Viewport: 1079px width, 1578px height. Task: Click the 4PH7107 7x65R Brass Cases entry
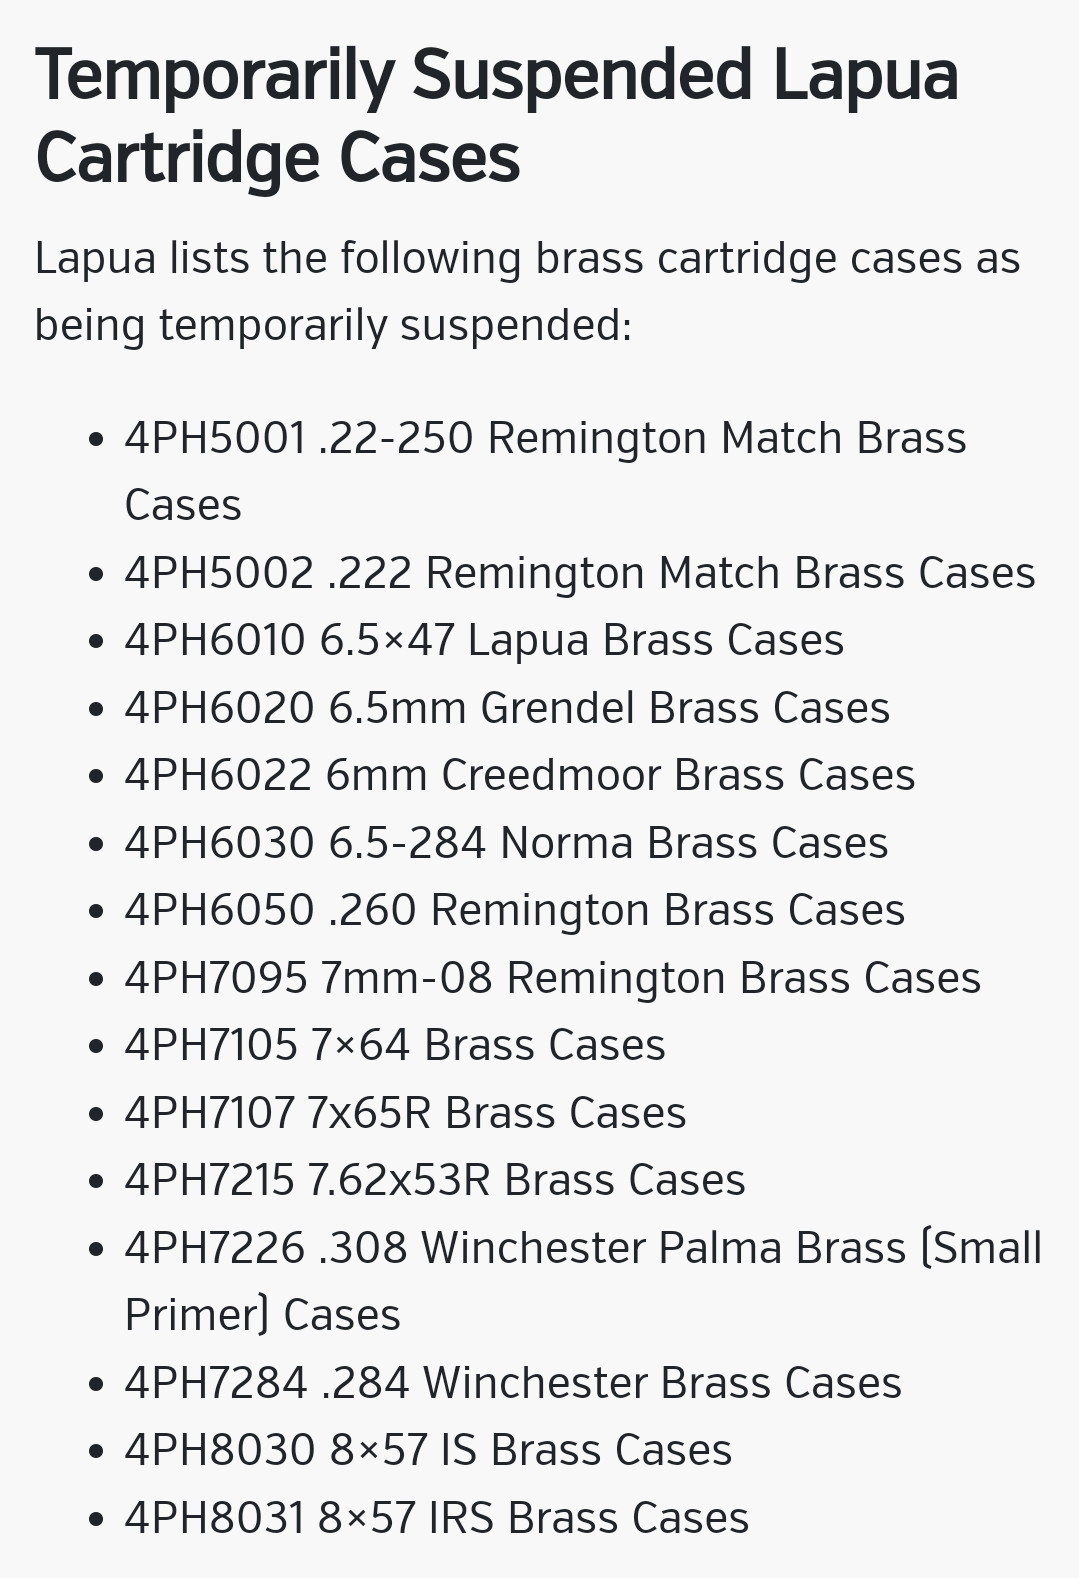pos(405,1113)
